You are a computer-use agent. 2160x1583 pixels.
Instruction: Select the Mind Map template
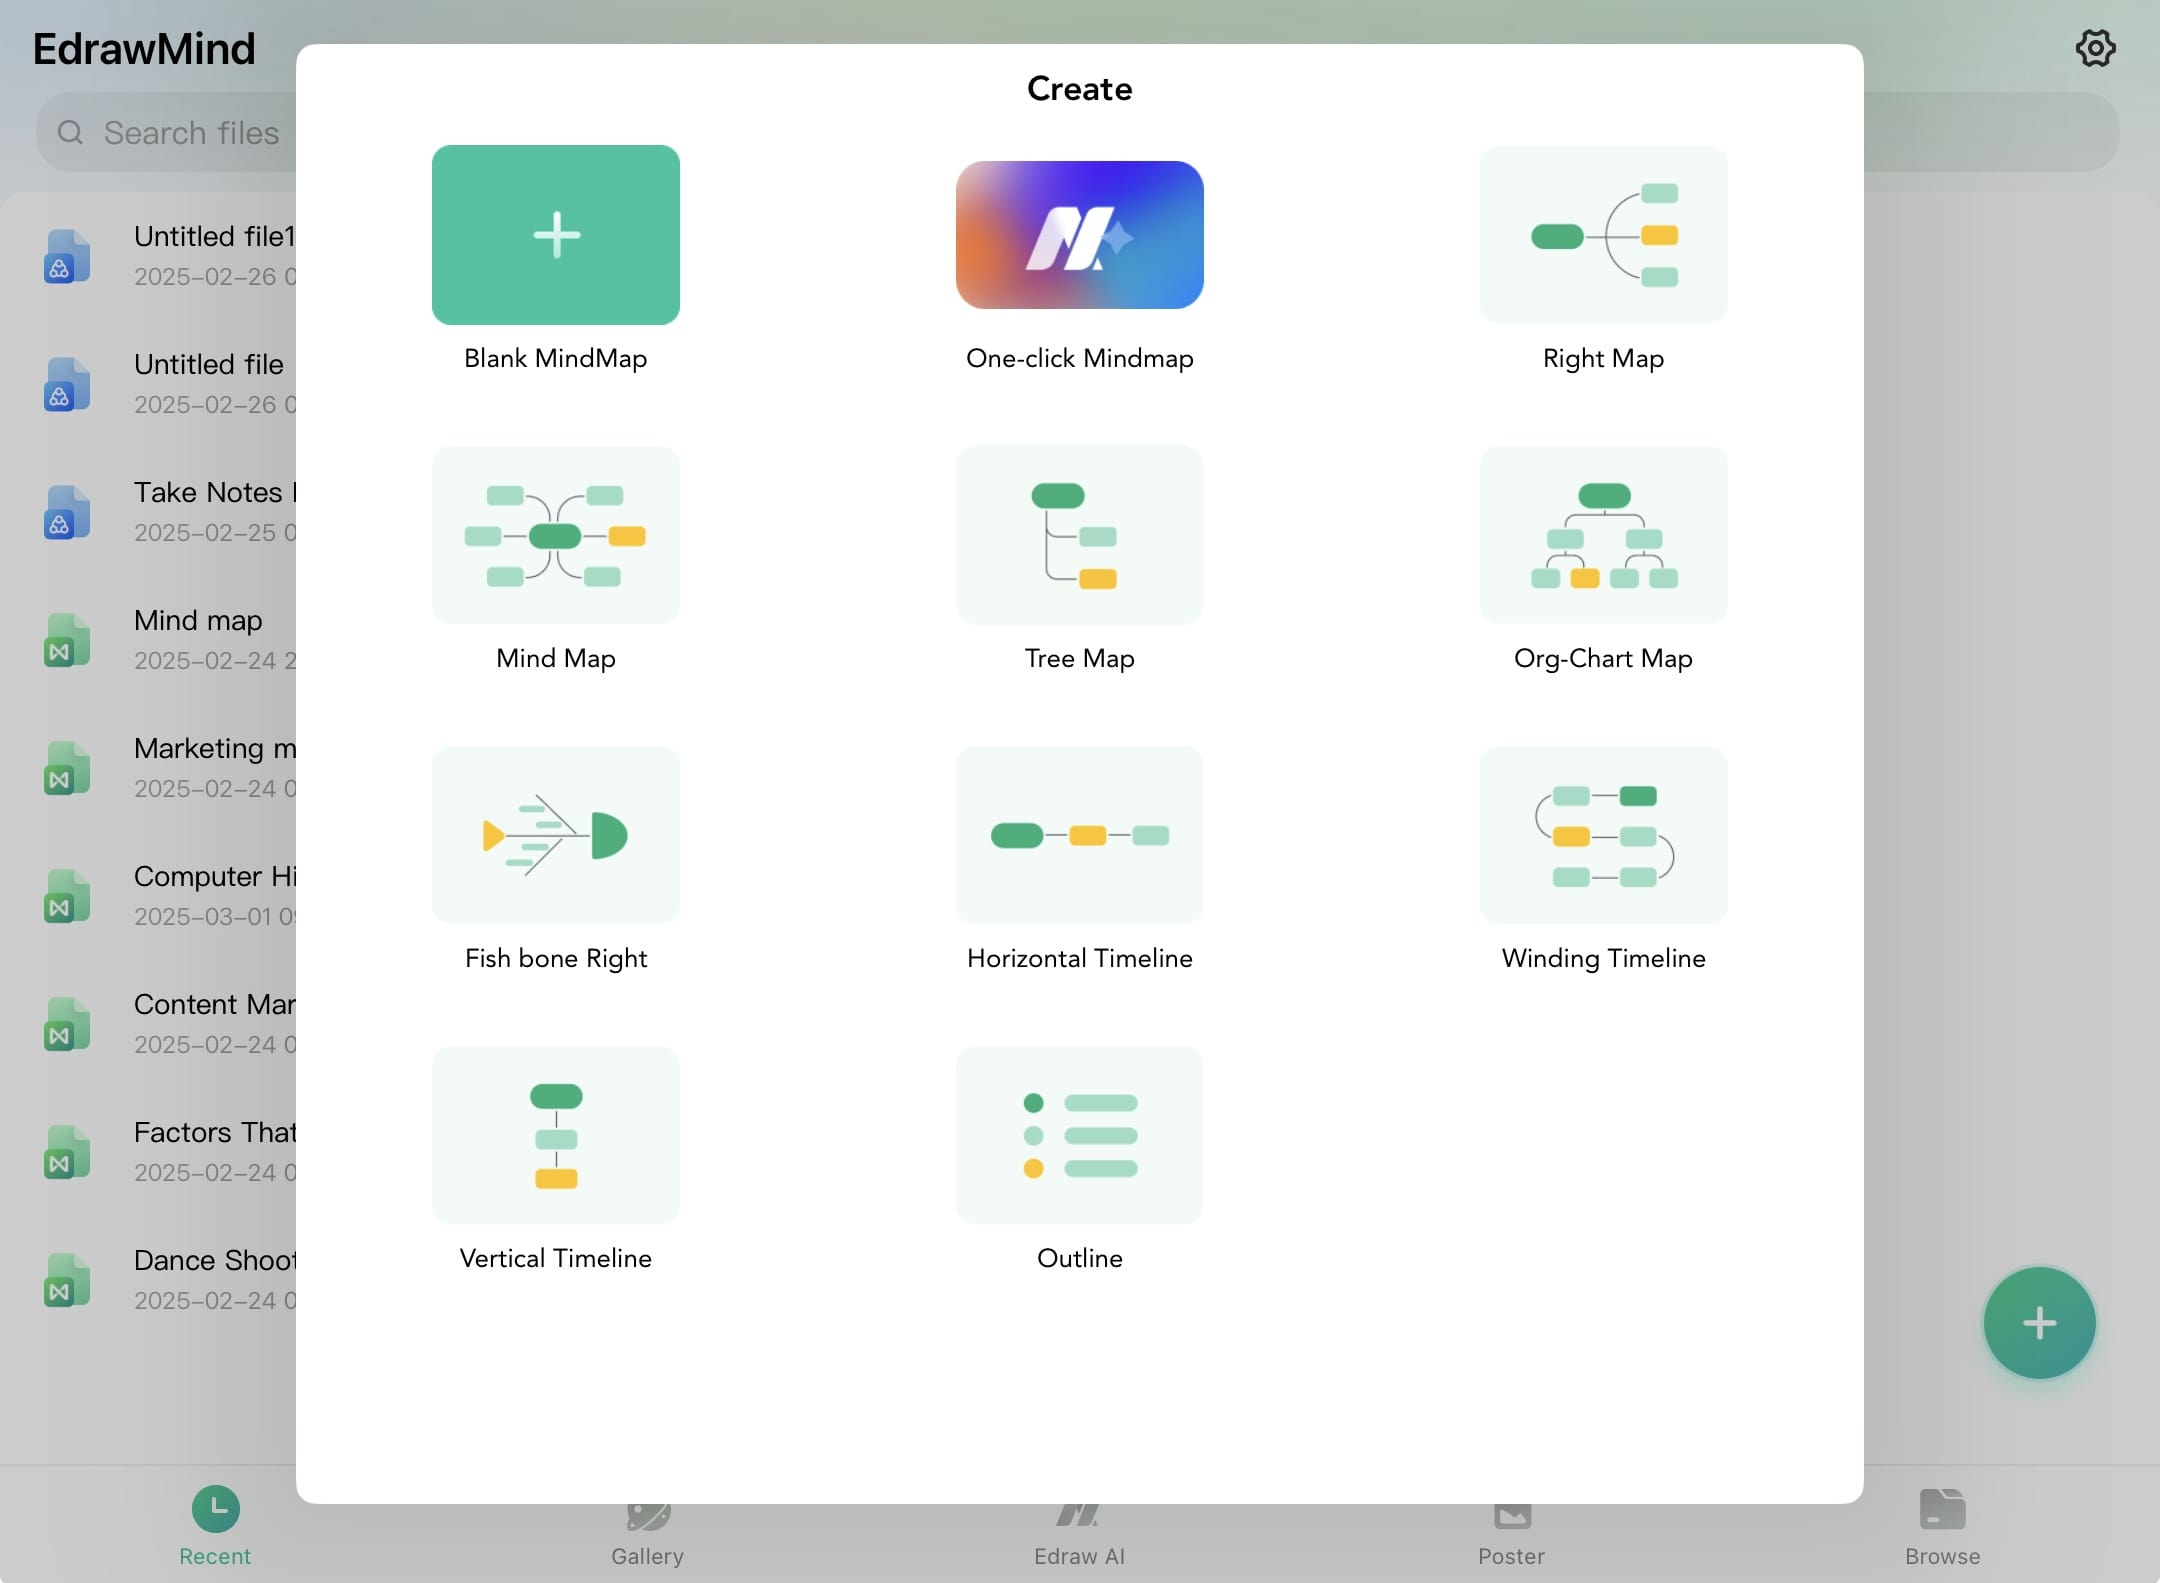point(555,535)
